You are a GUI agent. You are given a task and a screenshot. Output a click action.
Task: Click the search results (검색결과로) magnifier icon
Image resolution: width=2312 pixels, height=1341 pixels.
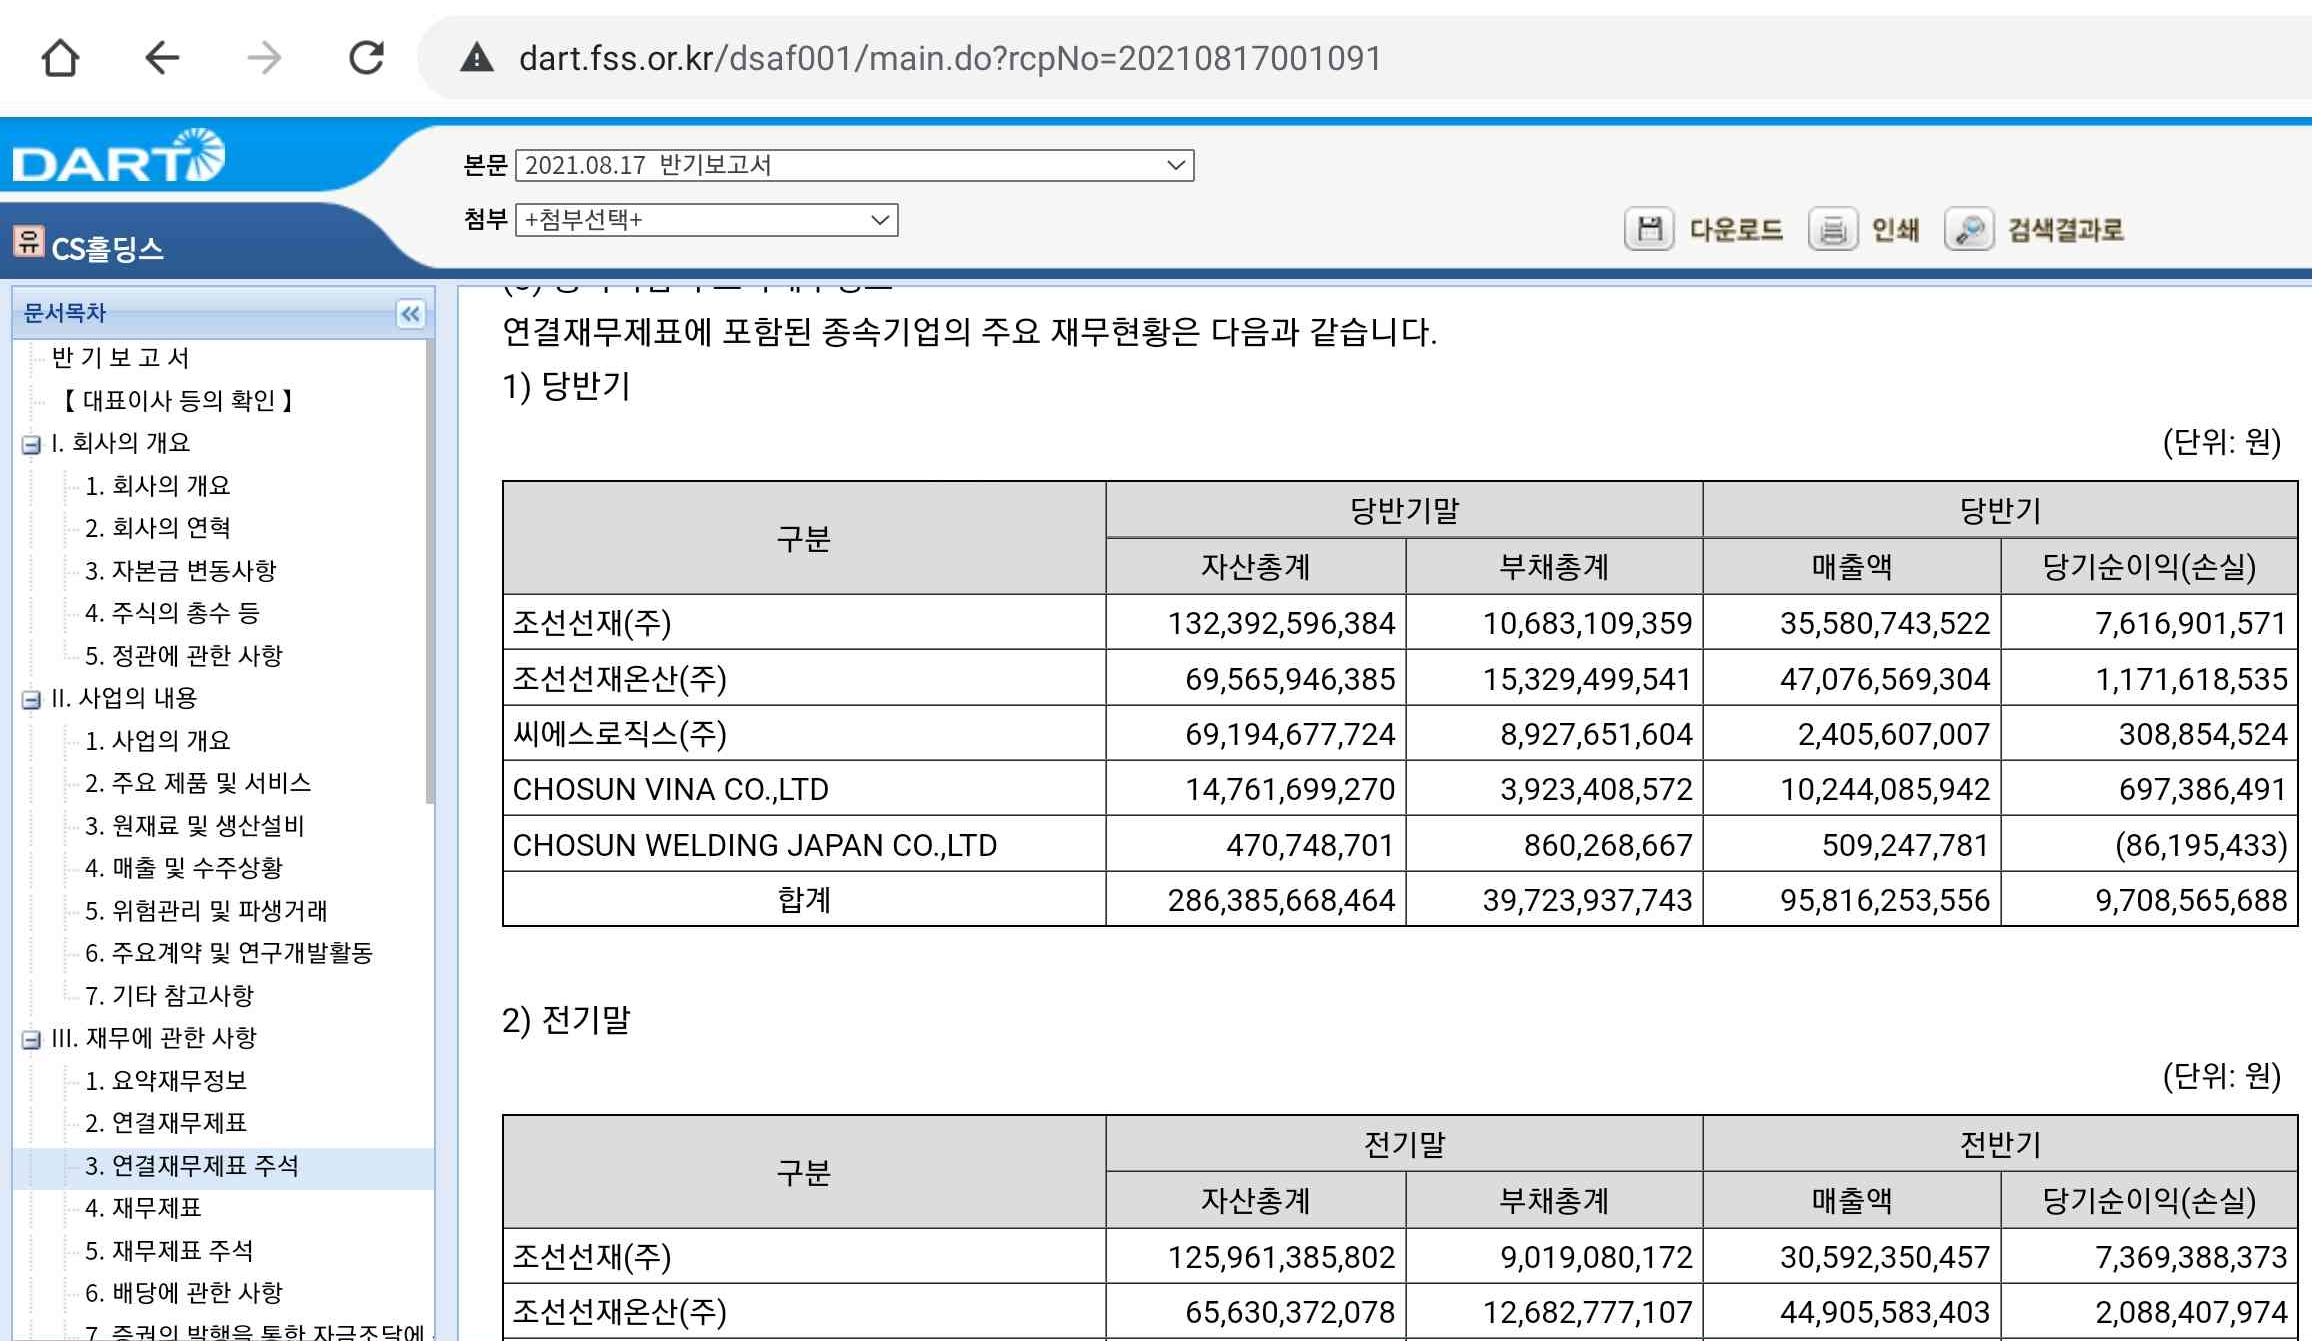click(x=1968, y=229)
